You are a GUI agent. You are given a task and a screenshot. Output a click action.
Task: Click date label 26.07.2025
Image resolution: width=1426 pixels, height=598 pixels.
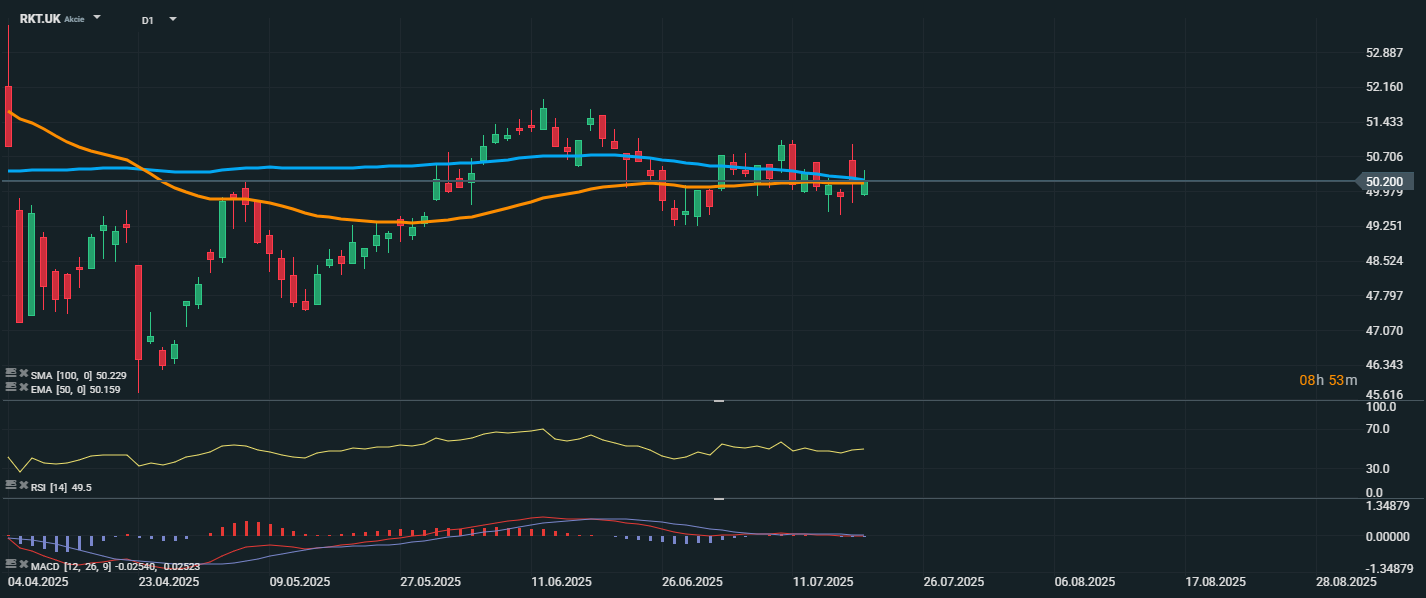tap(954, 582)
